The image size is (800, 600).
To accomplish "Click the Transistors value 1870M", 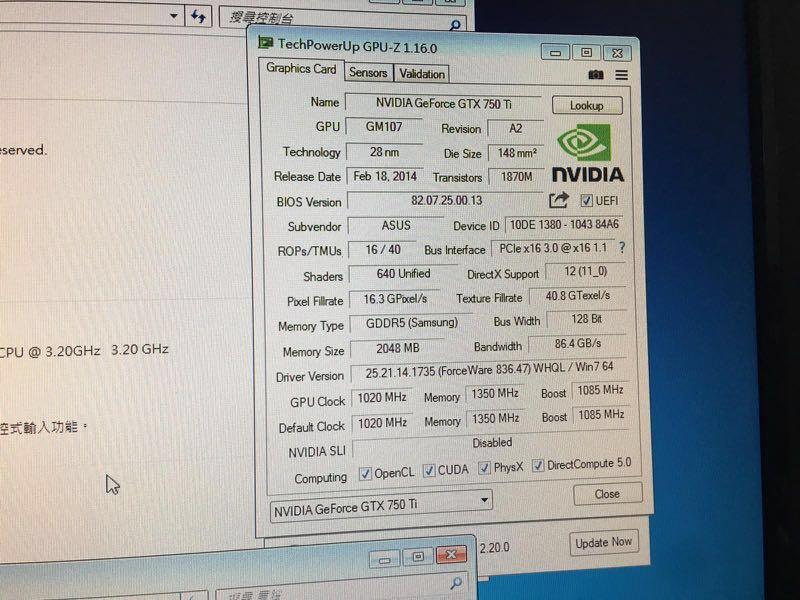I will point(517,177).
